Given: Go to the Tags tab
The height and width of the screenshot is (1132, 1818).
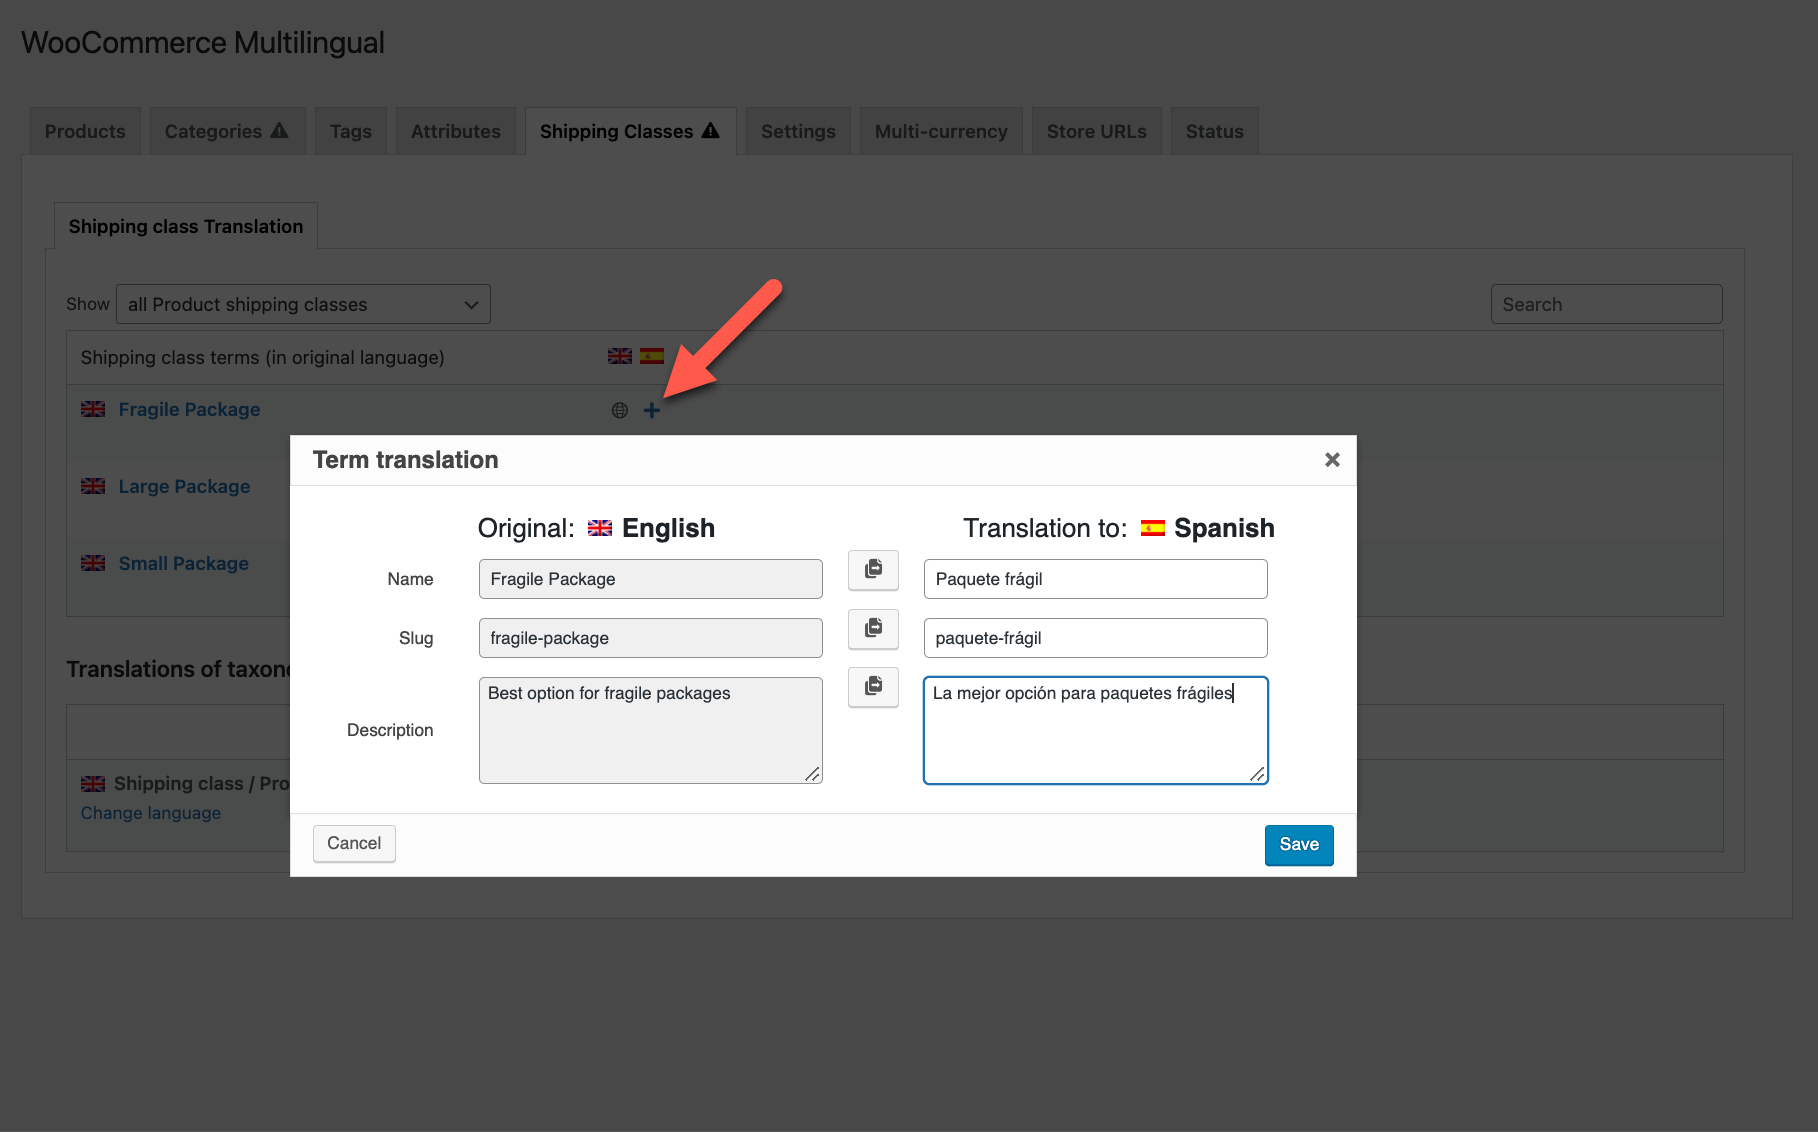Looking at the screenshot, I should [x=351, y=131].
